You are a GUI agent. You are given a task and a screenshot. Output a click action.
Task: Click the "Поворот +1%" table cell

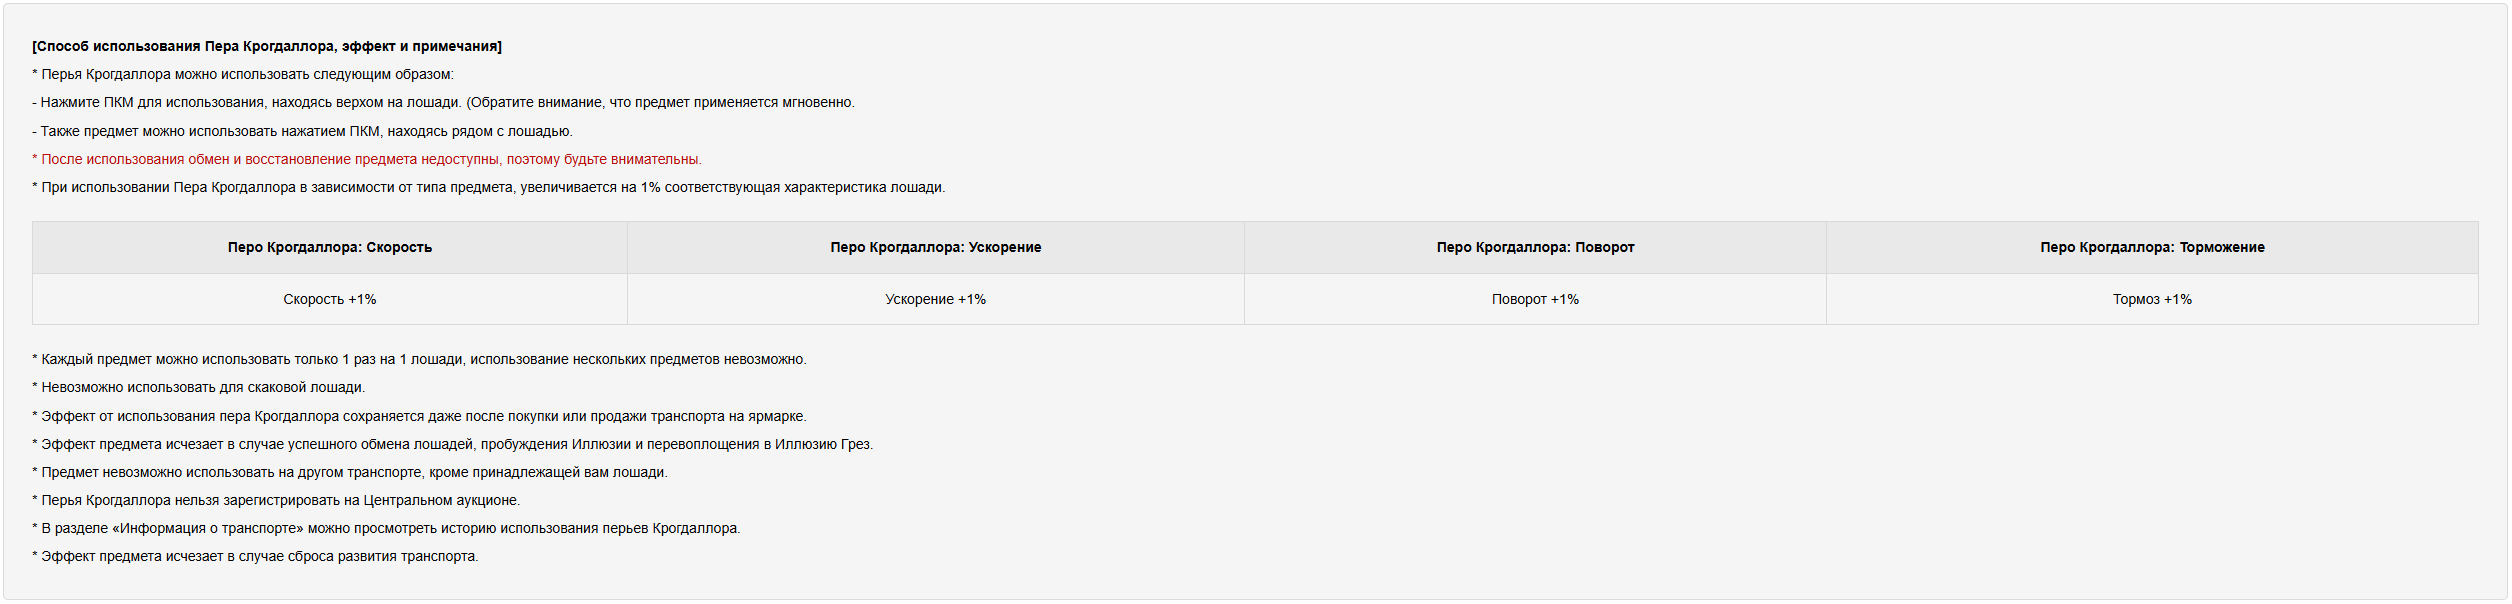pos(1535,299)
